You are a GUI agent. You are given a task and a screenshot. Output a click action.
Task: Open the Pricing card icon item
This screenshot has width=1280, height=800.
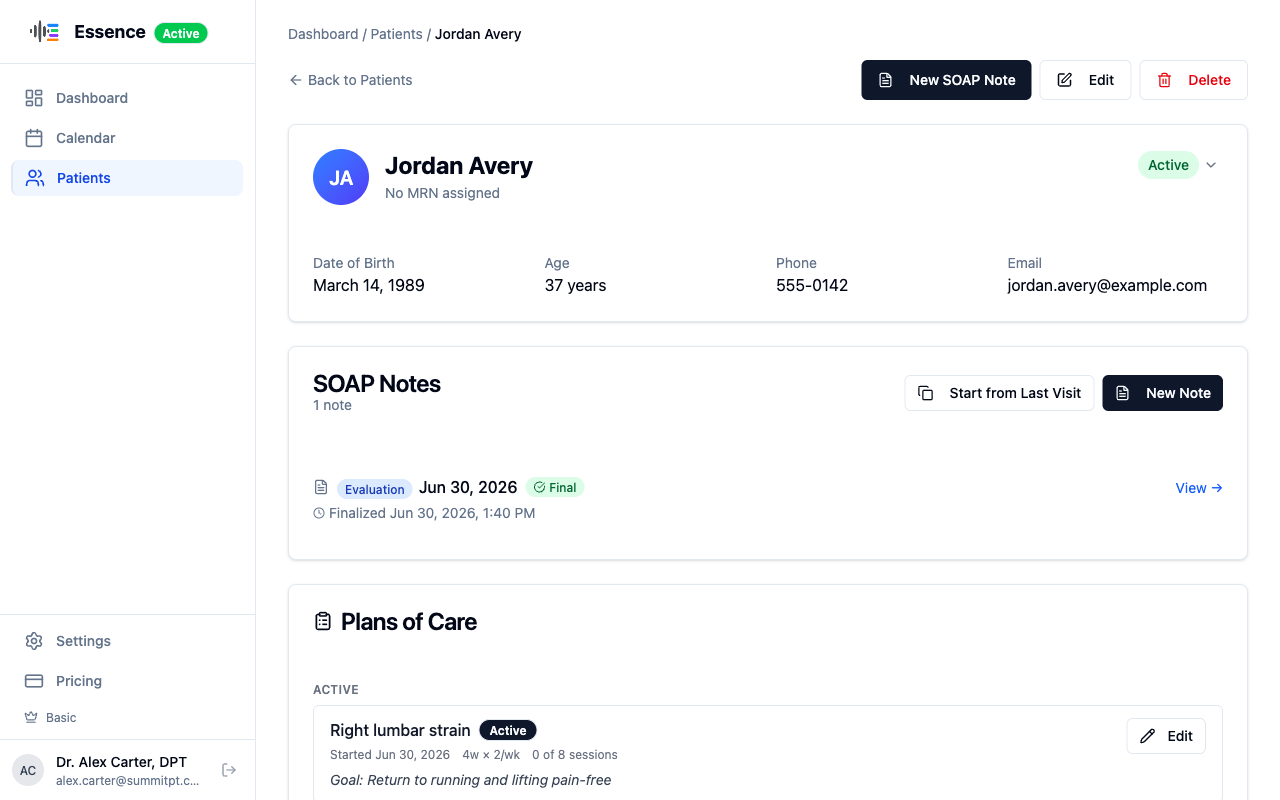coord(34,681)
